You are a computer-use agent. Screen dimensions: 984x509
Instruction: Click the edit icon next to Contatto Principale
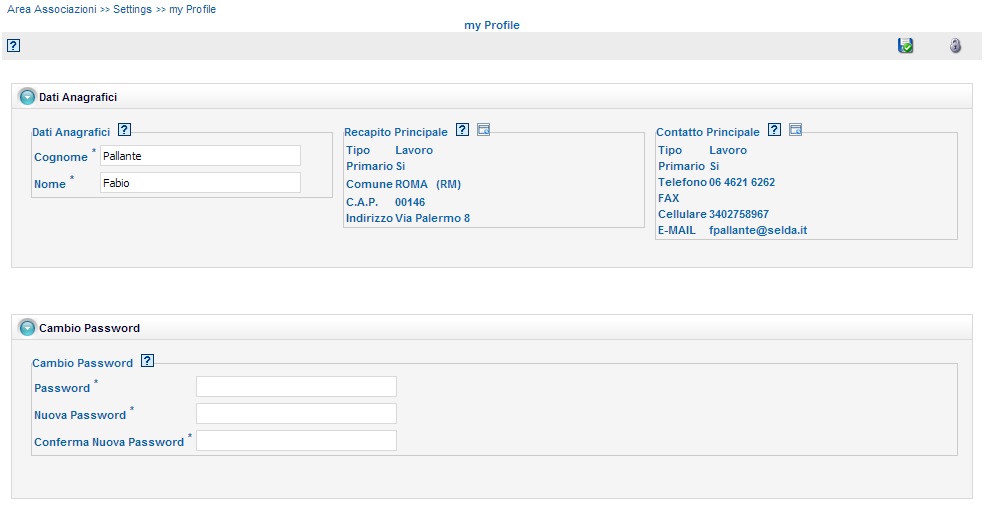point(795,129)
